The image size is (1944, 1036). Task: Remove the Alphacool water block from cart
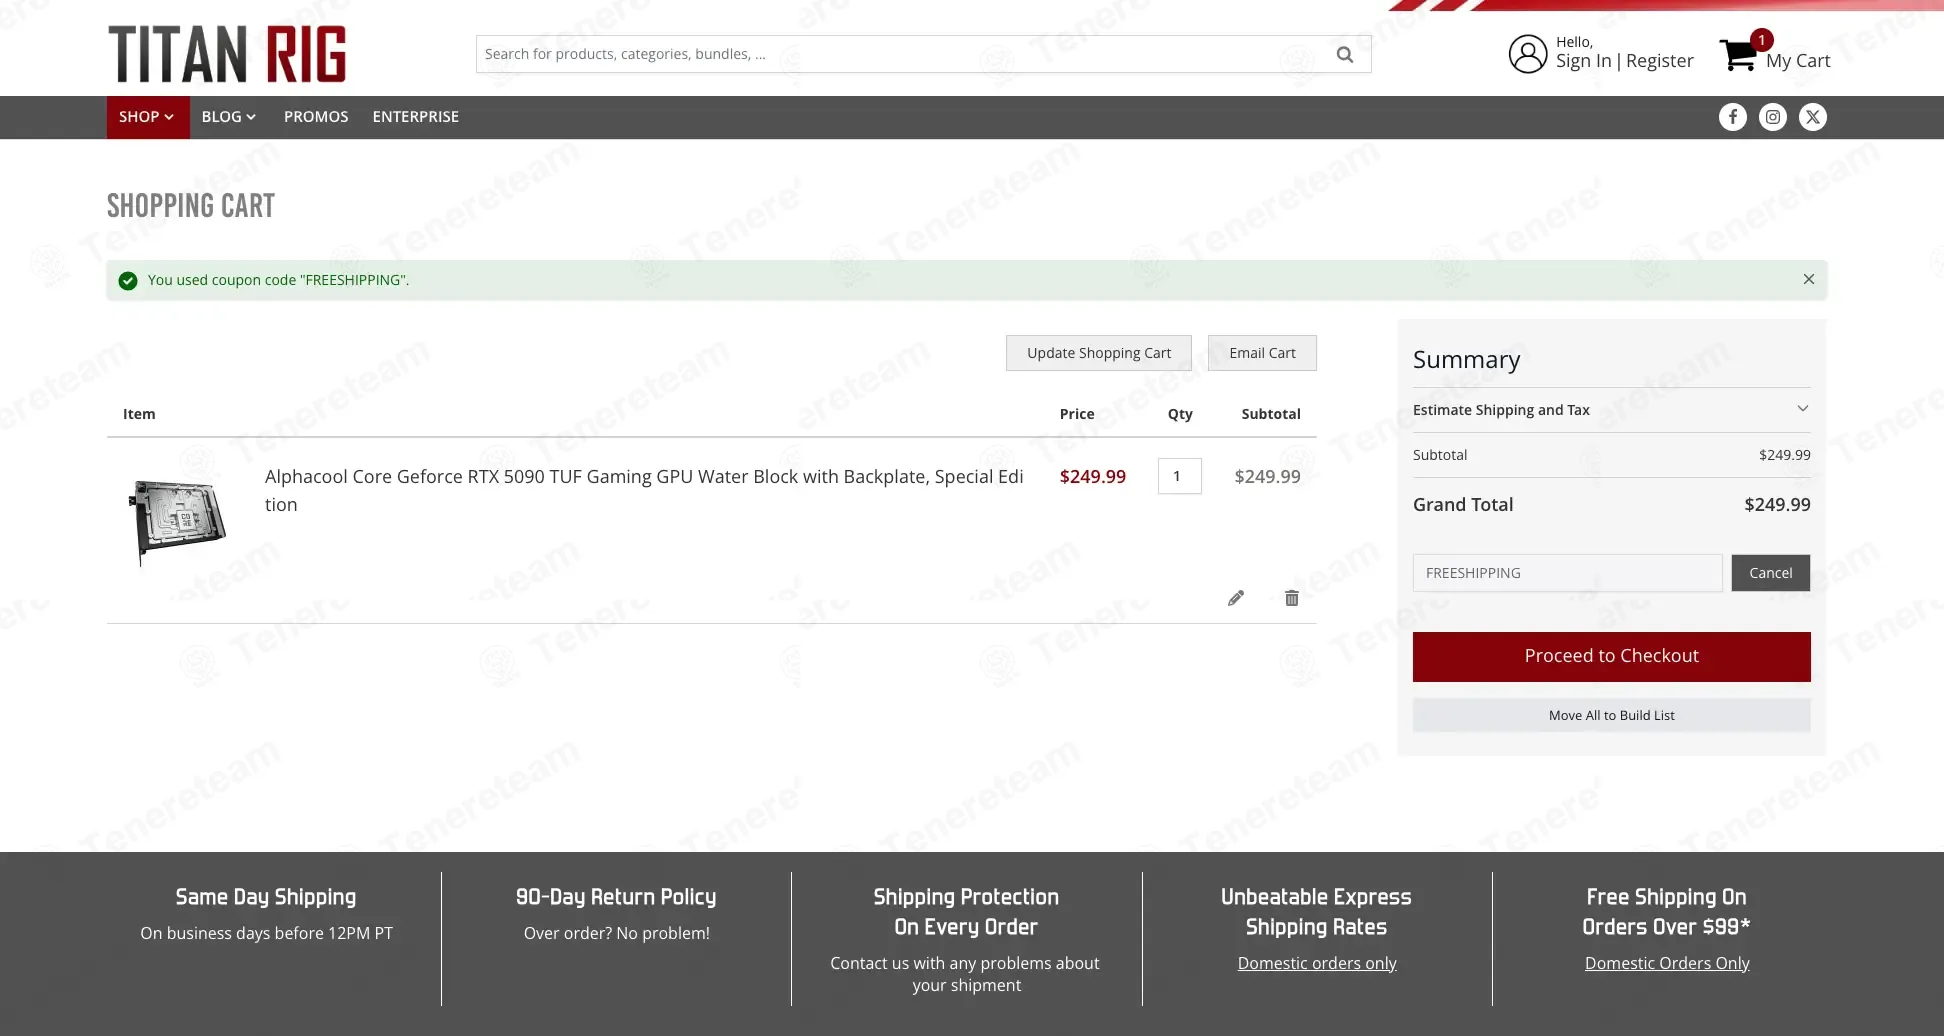(x=1292, y=598)
